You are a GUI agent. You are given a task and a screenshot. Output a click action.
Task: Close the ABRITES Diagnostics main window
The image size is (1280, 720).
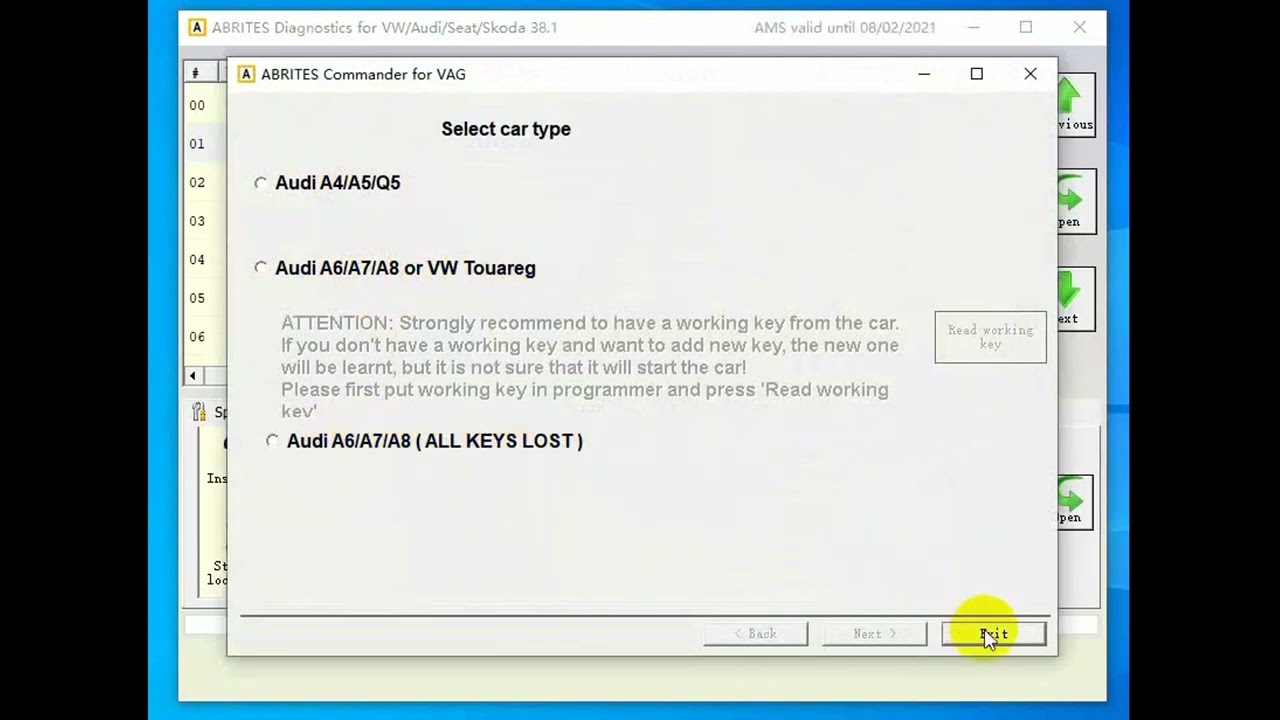(x=1079, y=28)
